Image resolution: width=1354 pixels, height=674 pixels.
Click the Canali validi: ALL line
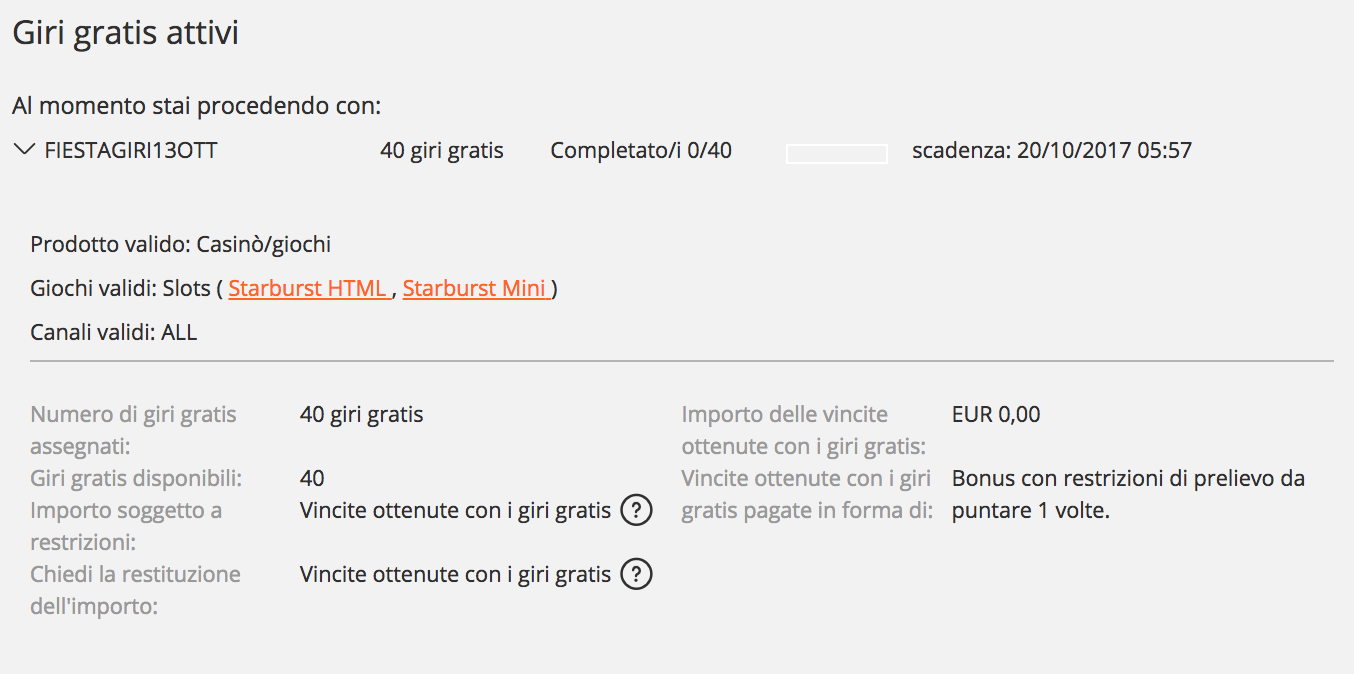pyautogui.click(x=114, y=333)
